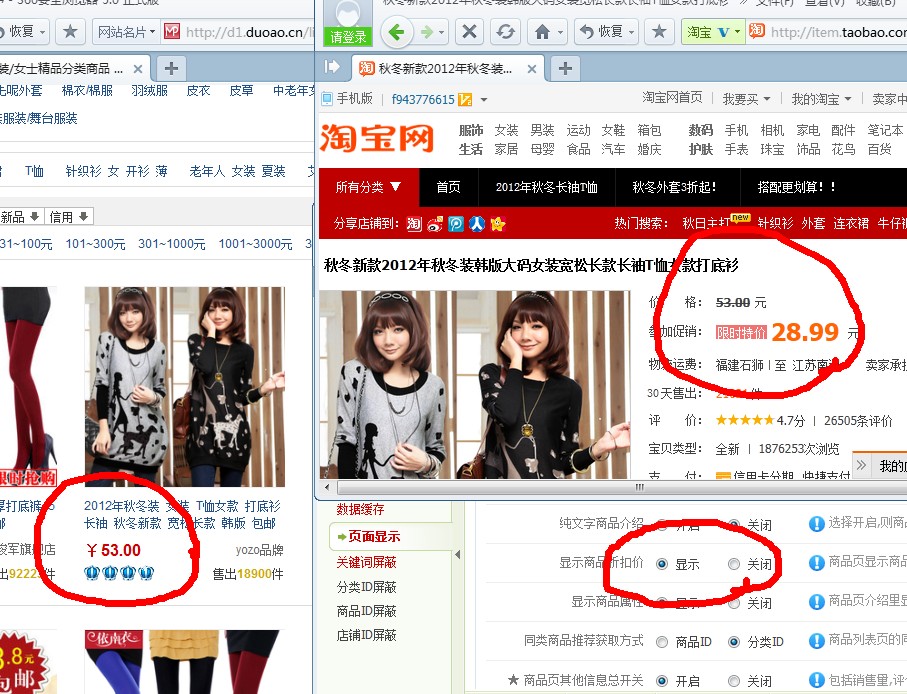This screenshot has height=694, width=907.
Task: Click the info icon beside 包括销售里
Action: point(816,680)
